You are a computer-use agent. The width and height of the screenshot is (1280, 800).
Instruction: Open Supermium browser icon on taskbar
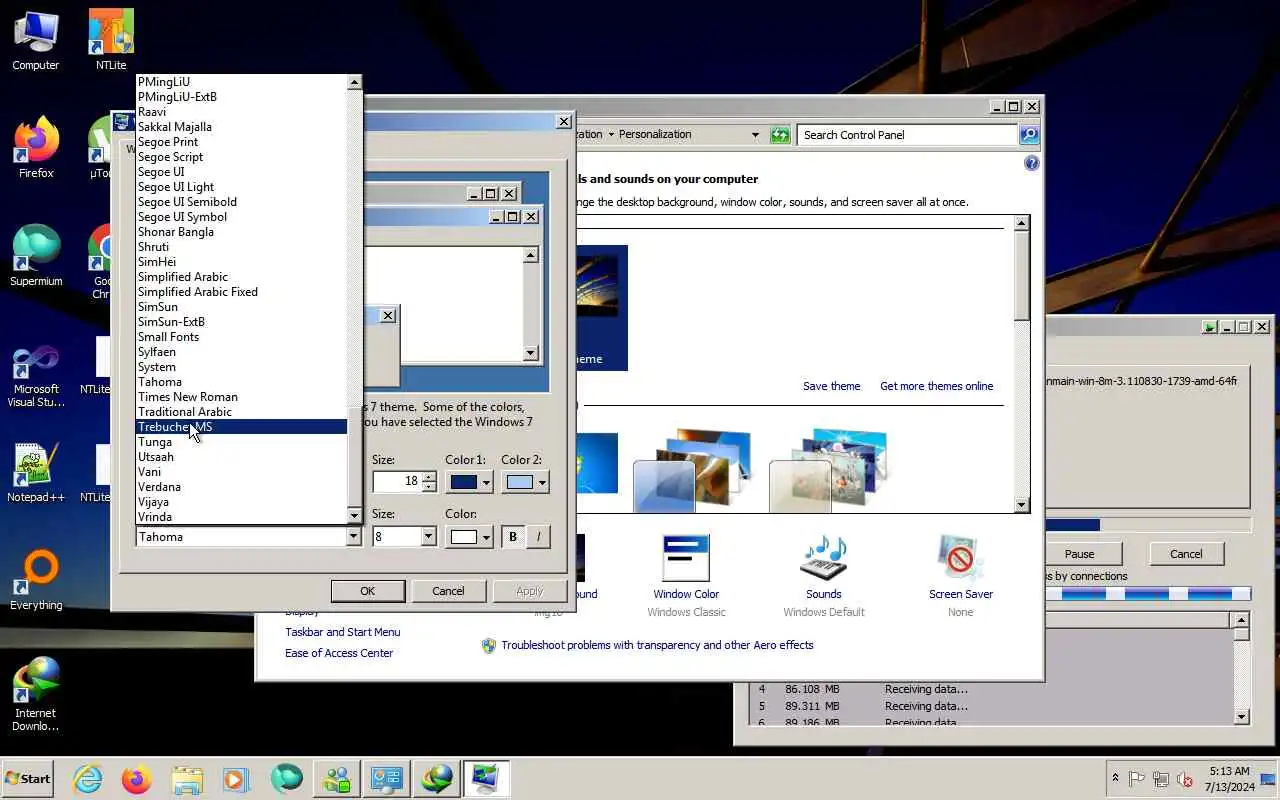pos(286,778)
